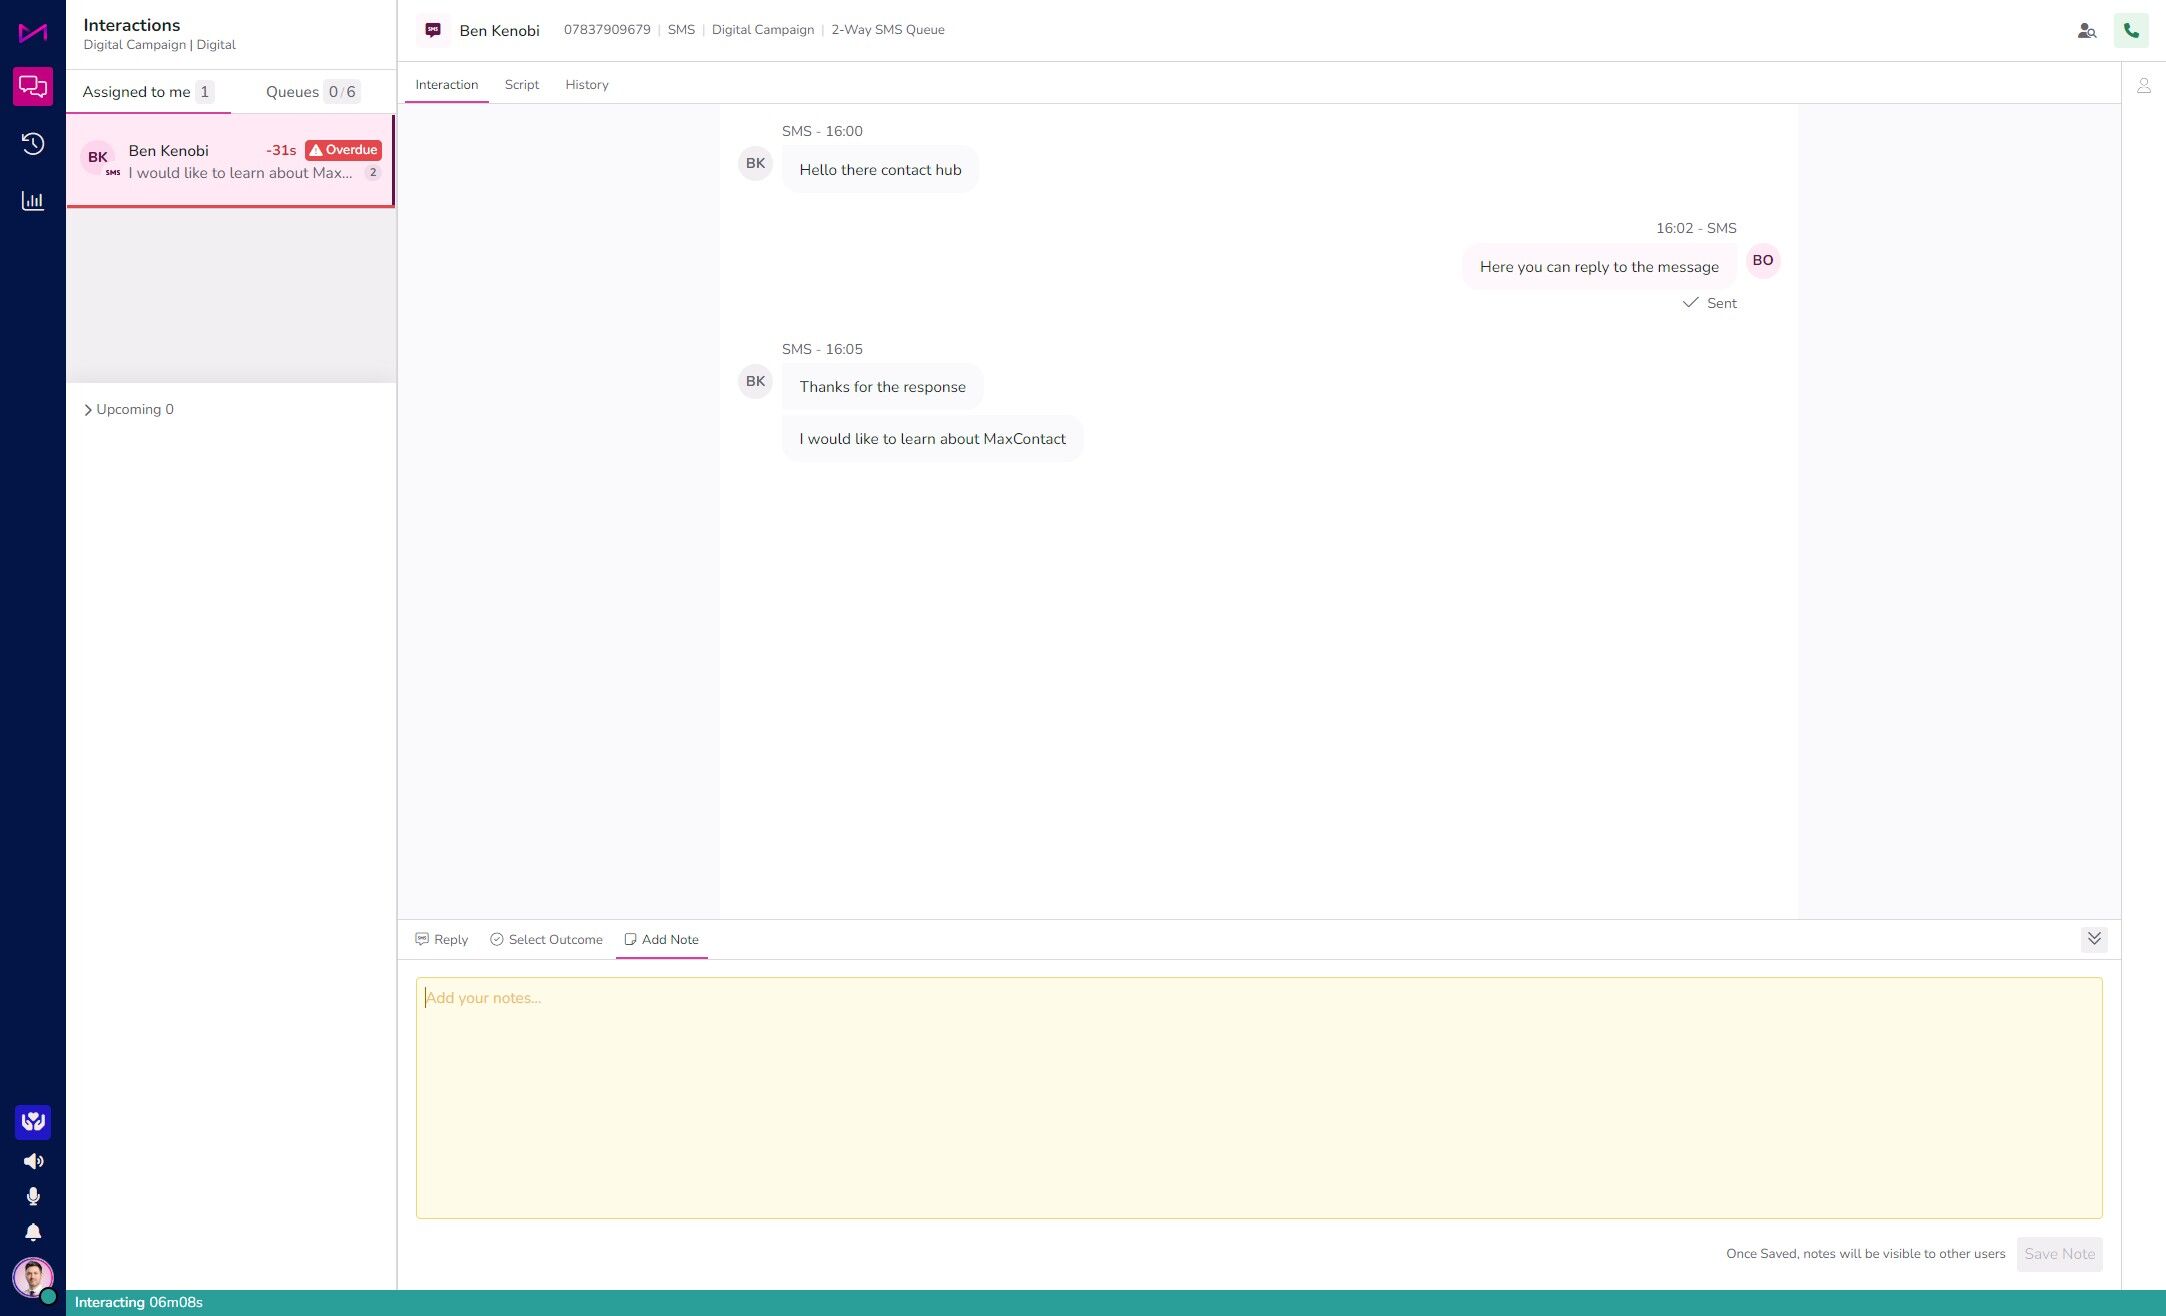The height and width of the screenshot is (1316, 2166).
Task: Toggle the microphone mute icon
Action: 33,1196
